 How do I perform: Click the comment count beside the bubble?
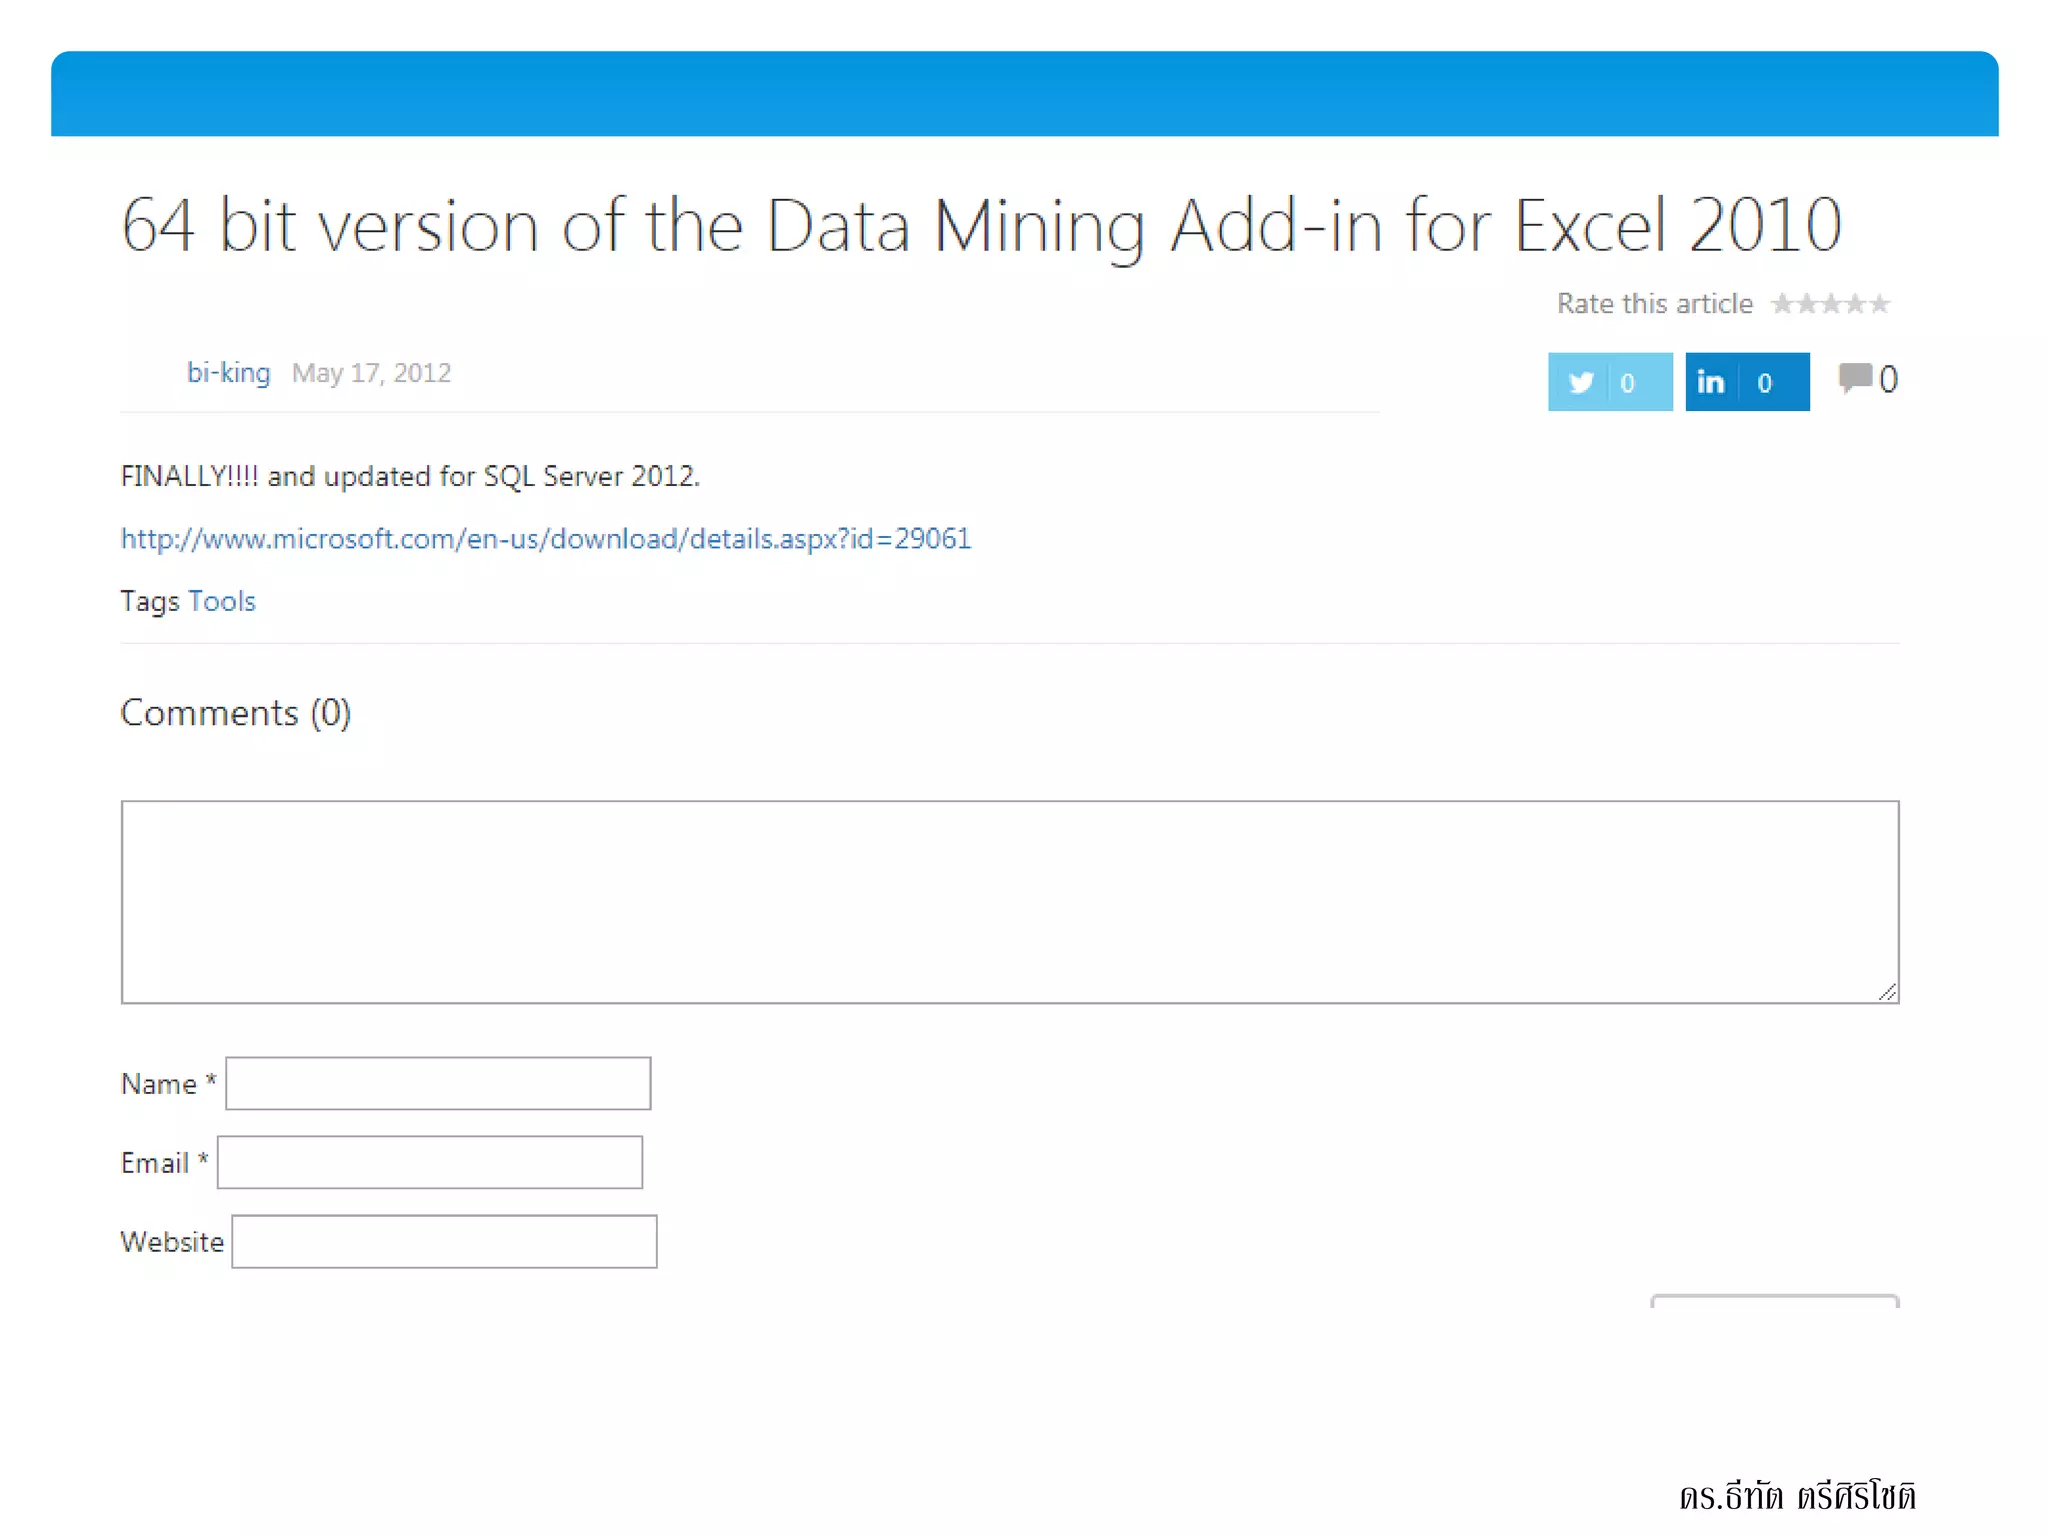tap(1888, 379)
